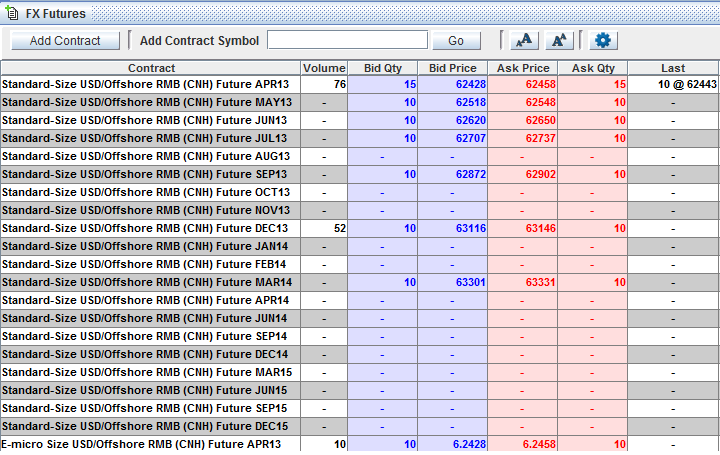Sort by the Contract column header
The image size is (720, 455).
151,68
